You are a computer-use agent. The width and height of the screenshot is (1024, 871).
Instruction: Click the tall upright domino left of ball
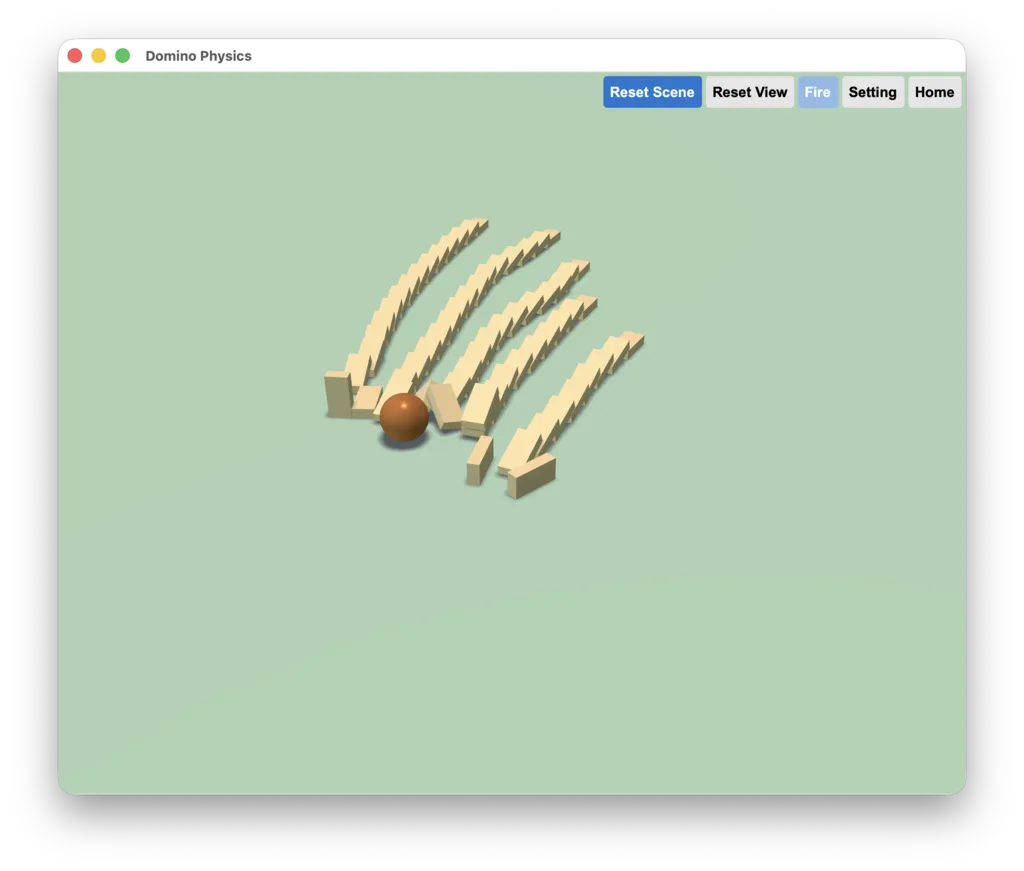[x=338, y=394]
